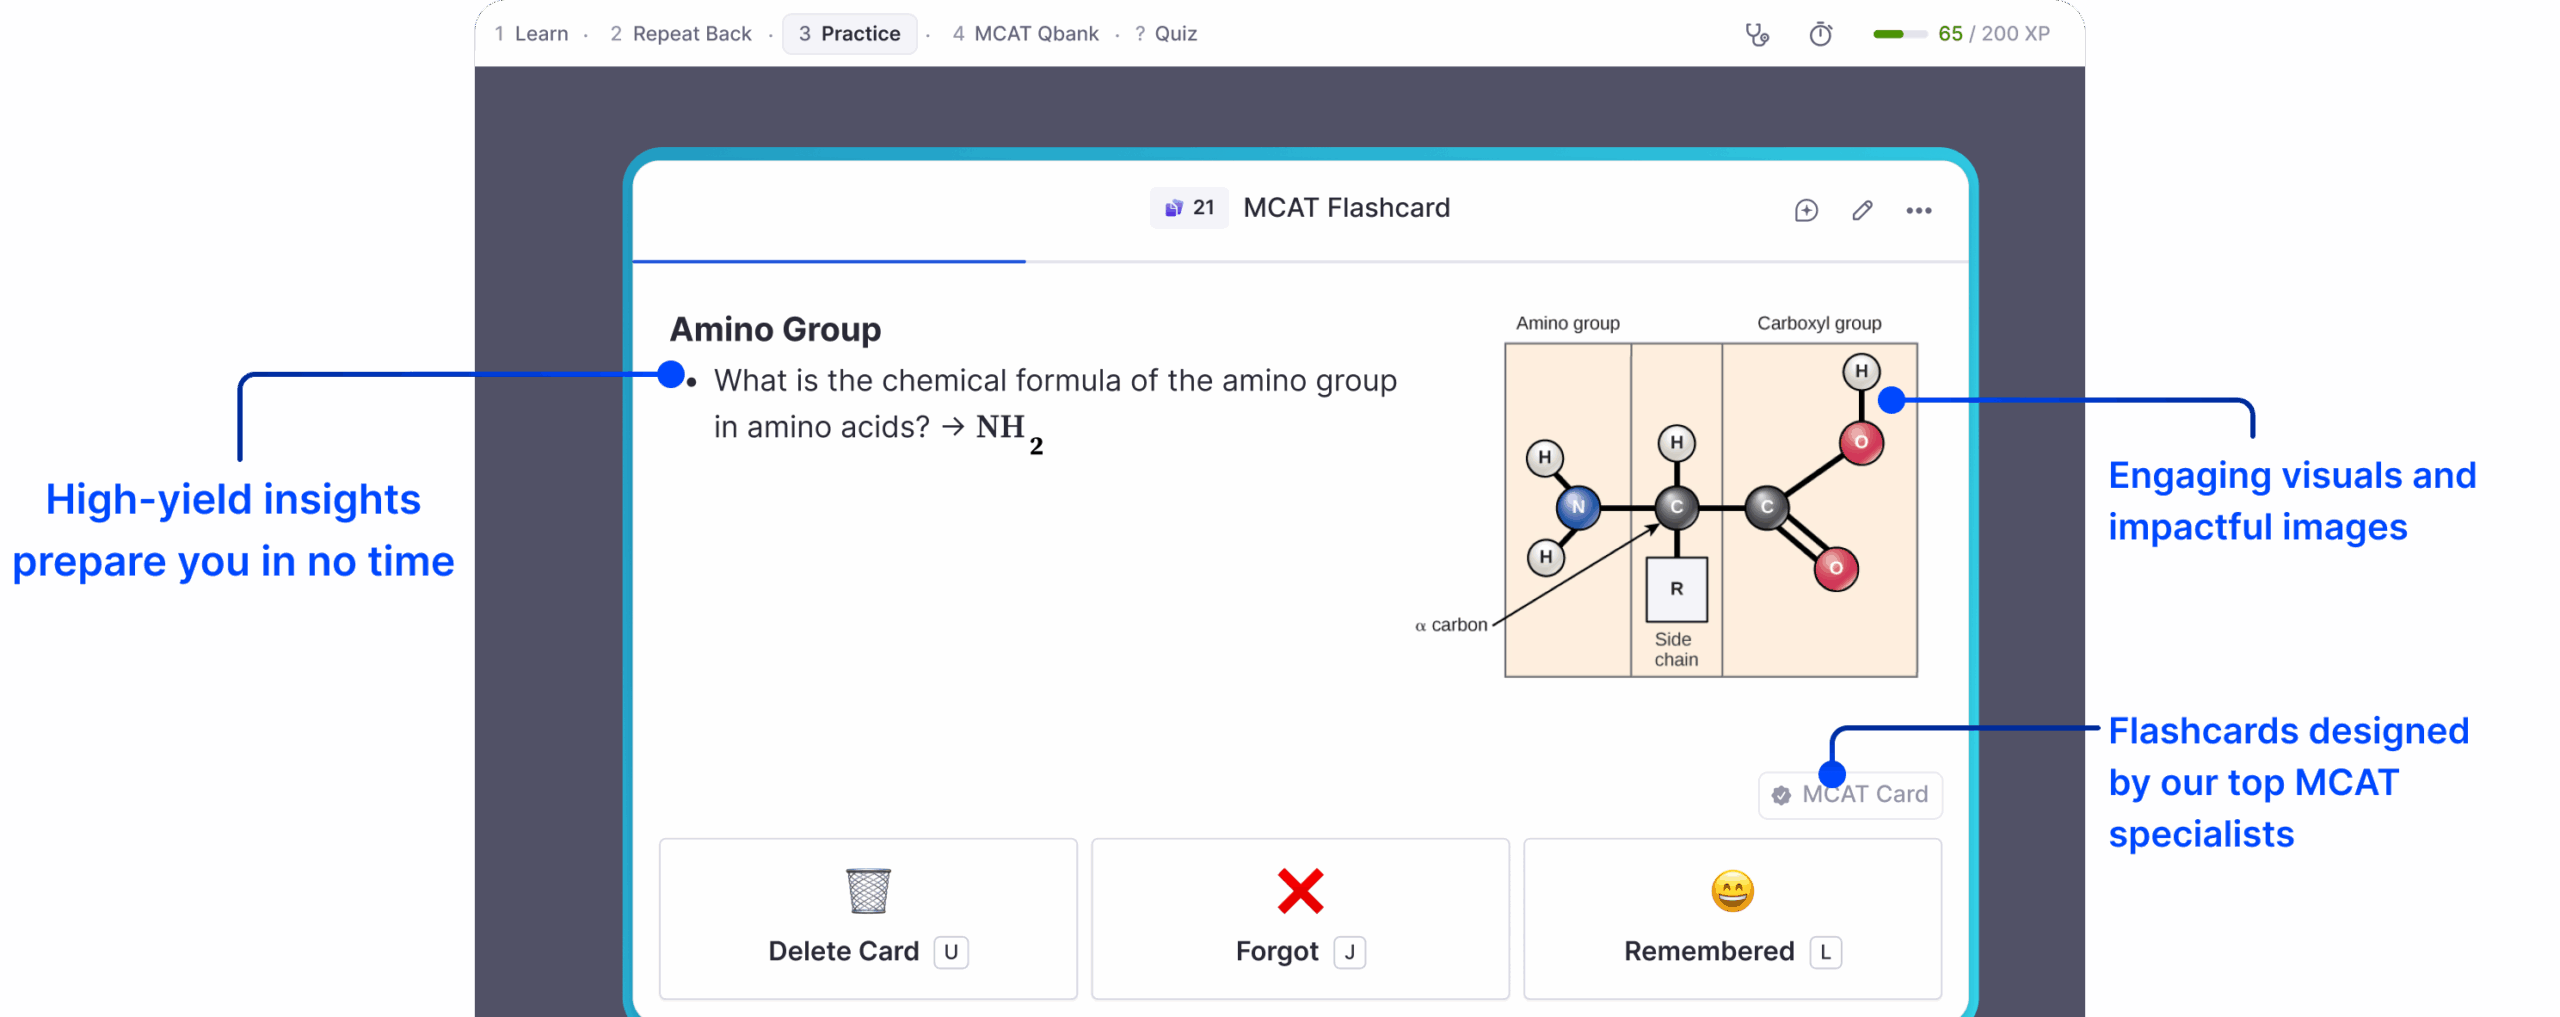Click the XP progress bar
2560x1017 pixels.
pos(1900,34)
